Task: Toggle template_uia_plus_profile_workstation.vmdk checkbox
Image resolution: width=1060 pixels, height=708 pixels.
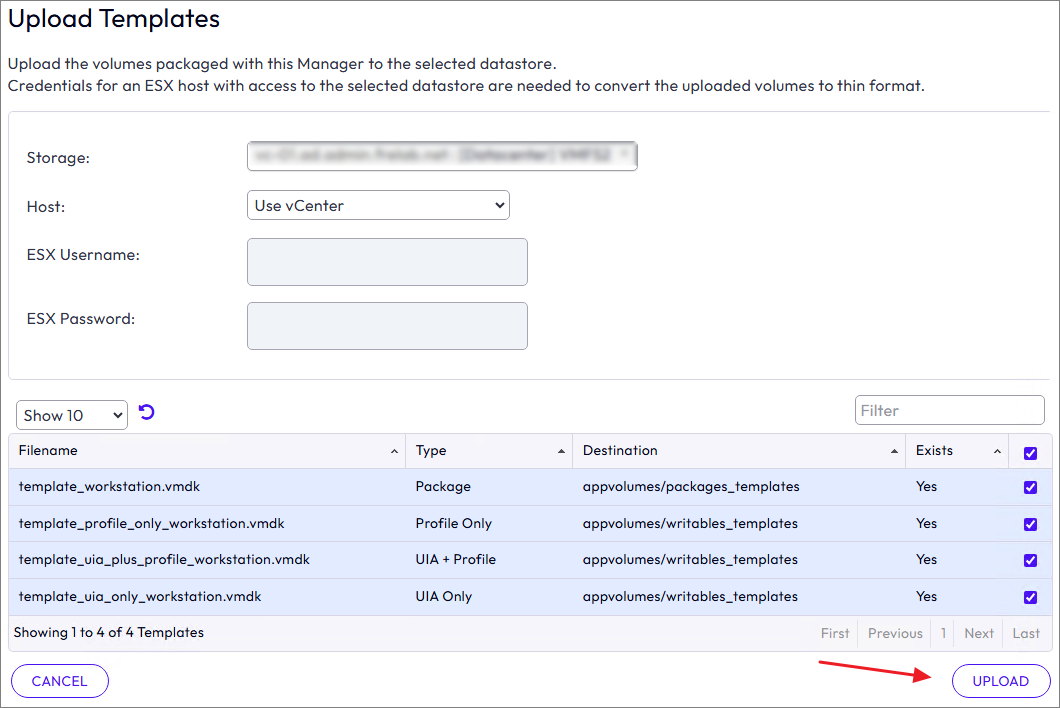Action: click(1031, 560)
